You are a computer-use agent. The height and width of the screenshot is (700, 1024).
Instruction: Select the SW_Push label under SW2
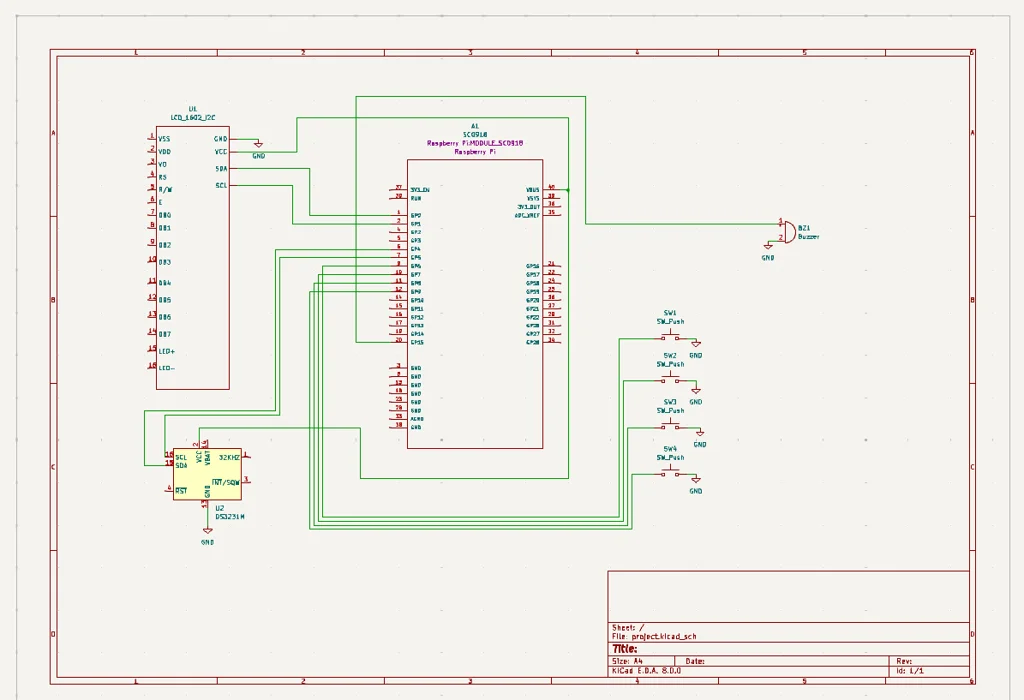672,362
